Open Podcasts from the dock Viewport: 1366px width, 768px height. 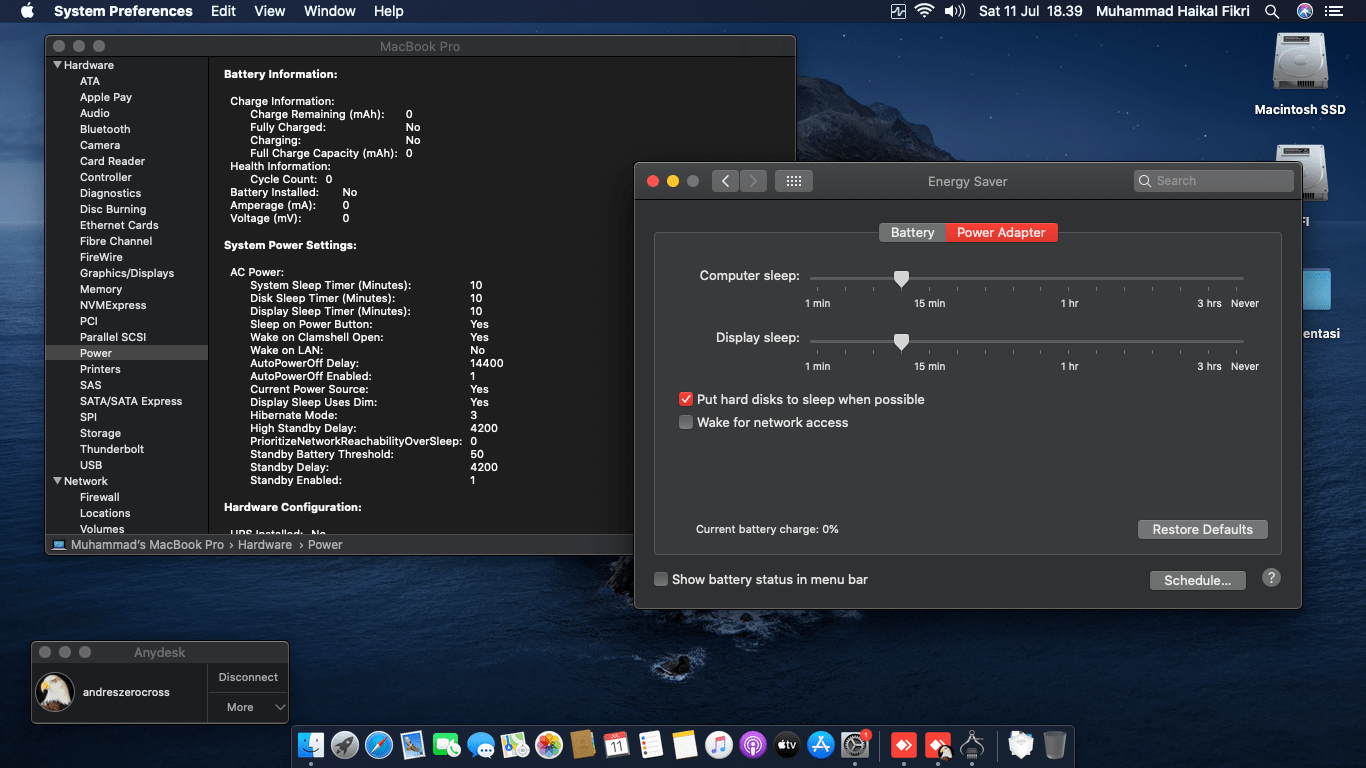pos(753,745)
